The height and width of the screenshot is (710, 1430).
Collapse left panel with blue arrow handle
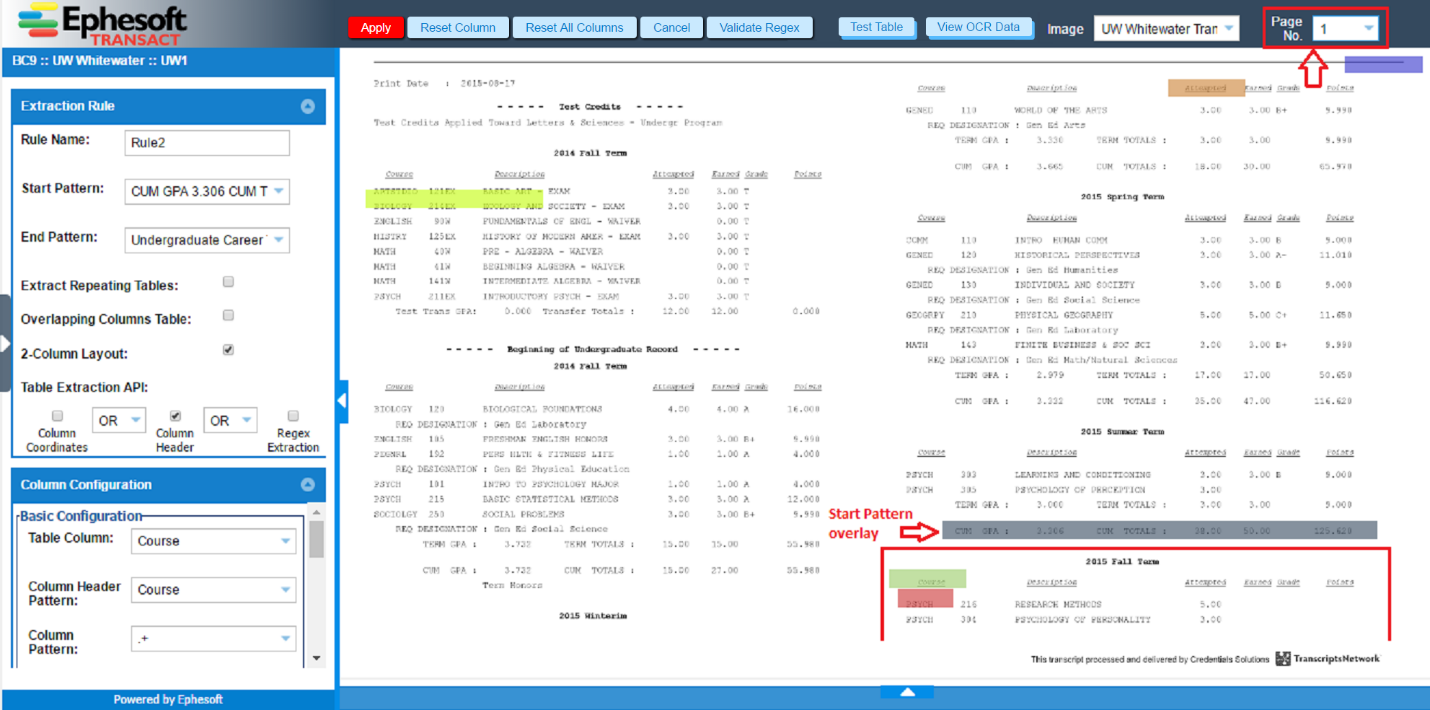pyautogui.click(x=342, y=401)
